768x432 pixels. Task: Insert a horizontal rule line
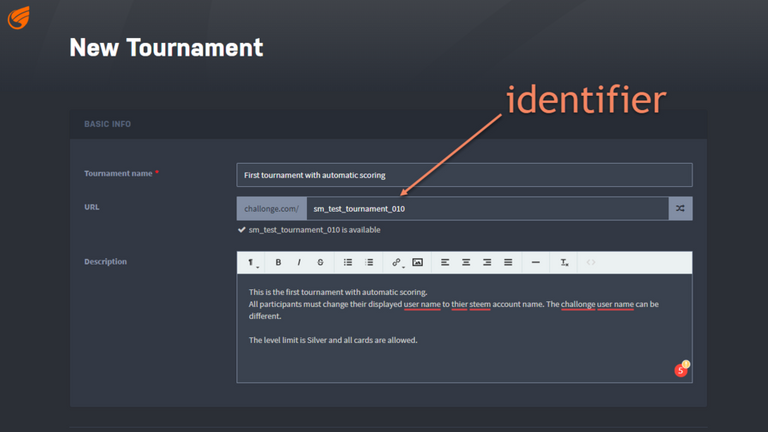click(x=536, y=262)
